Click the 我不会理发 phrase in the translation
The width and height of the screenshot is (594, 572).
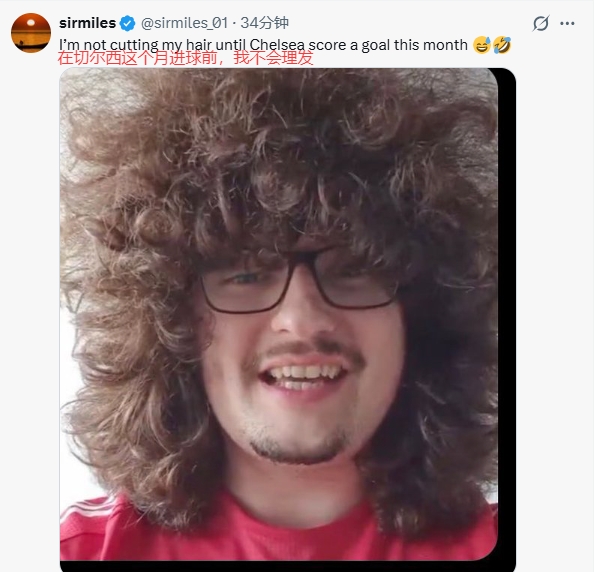274,58
